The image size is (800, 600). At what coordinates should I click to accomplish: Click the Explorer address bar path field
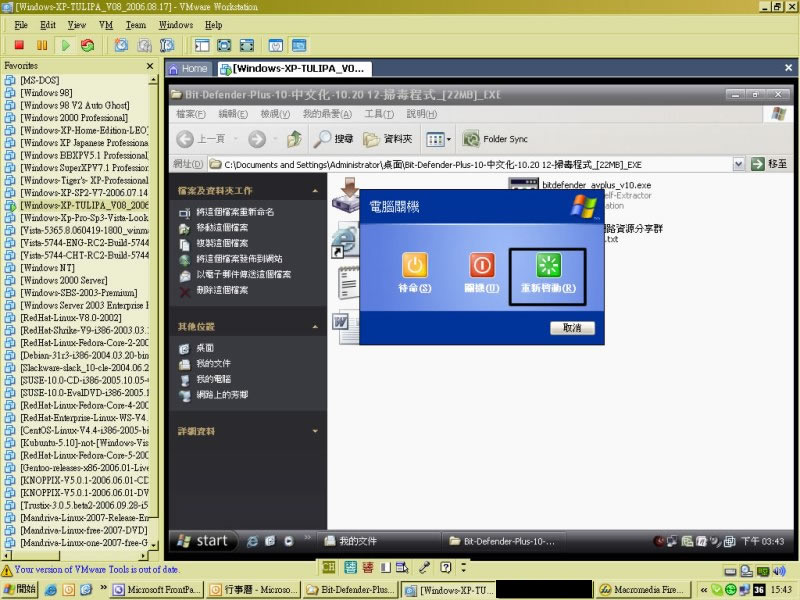pos(469,164)
